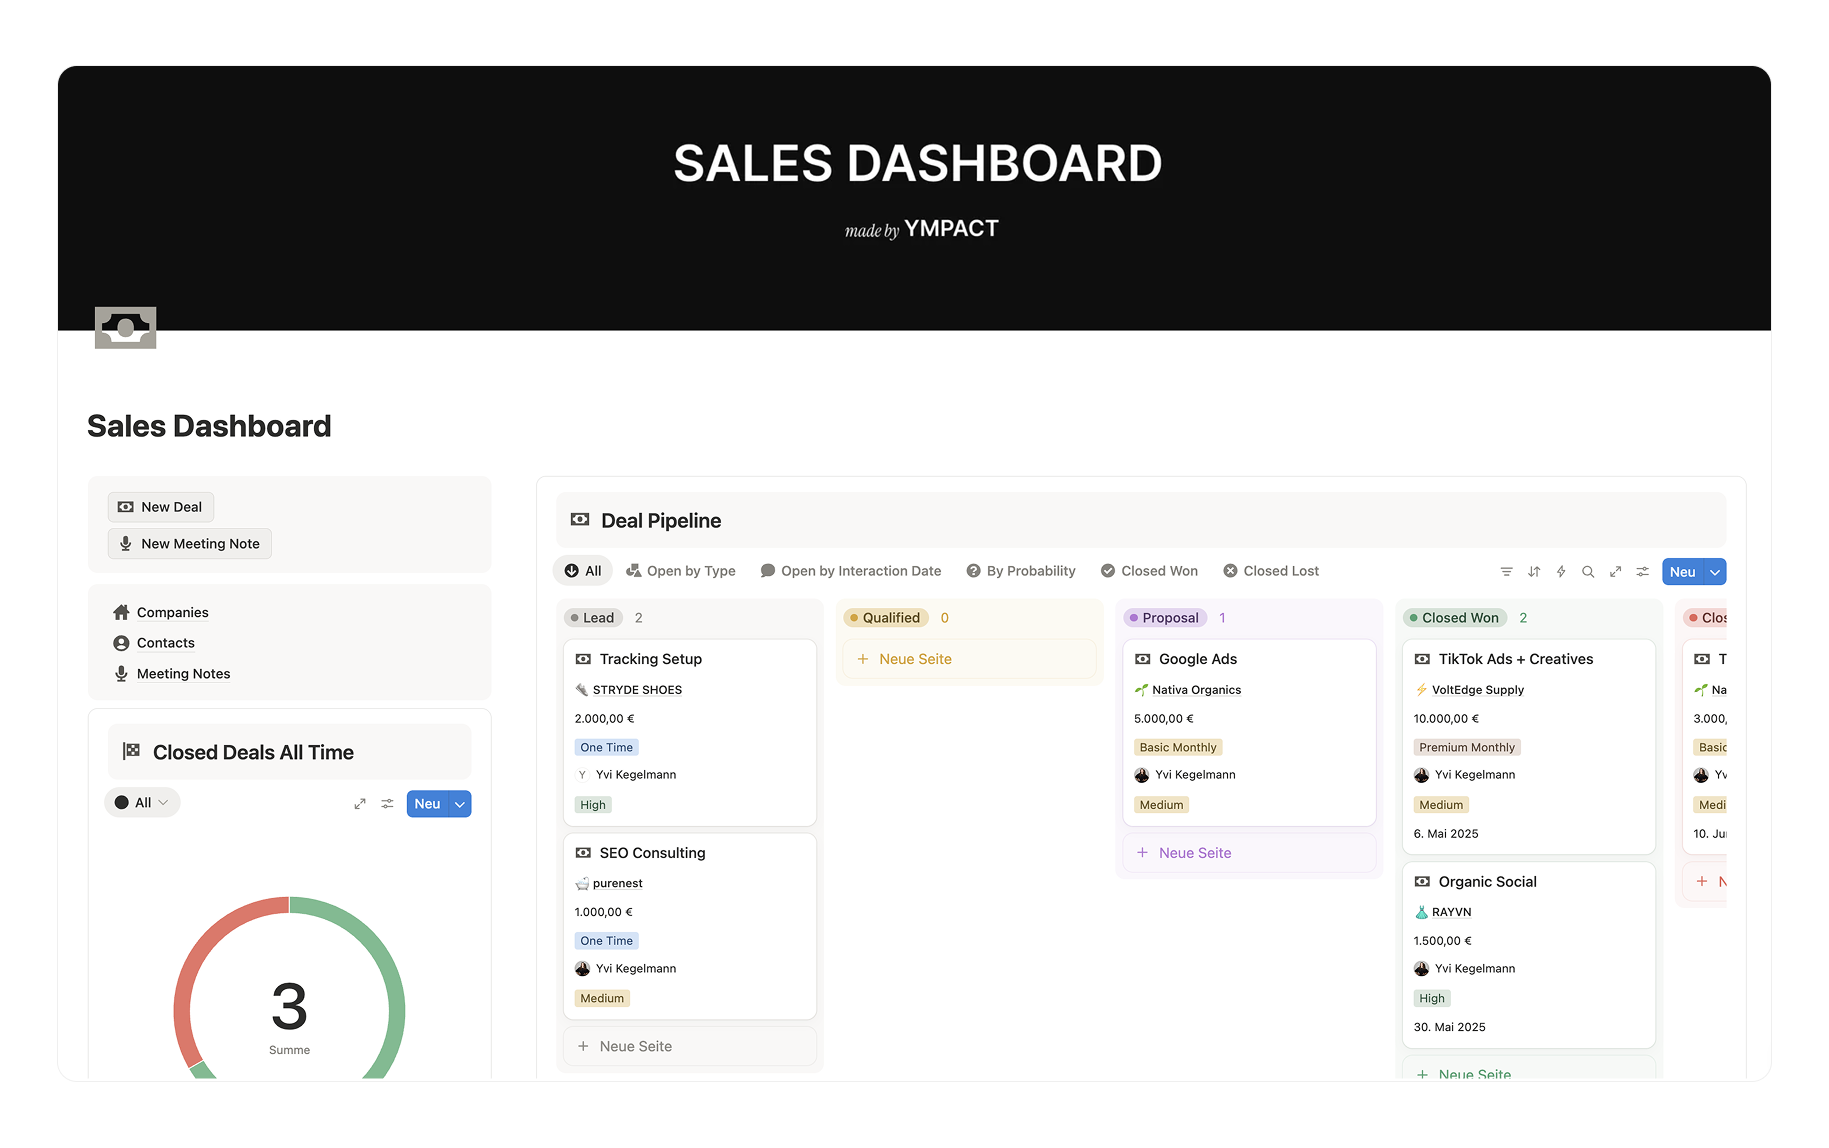Screen dimensions: 1829x1148
Task: Switch to the By Probability tab
Action: pos(1021,571)
